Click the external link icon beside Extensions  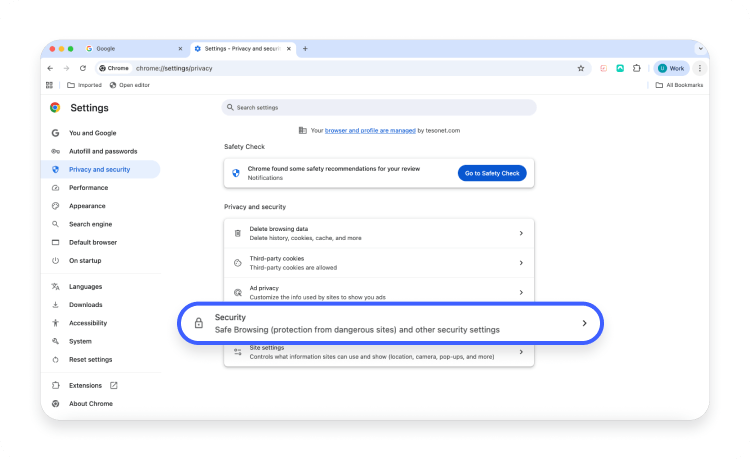[114, 385]
